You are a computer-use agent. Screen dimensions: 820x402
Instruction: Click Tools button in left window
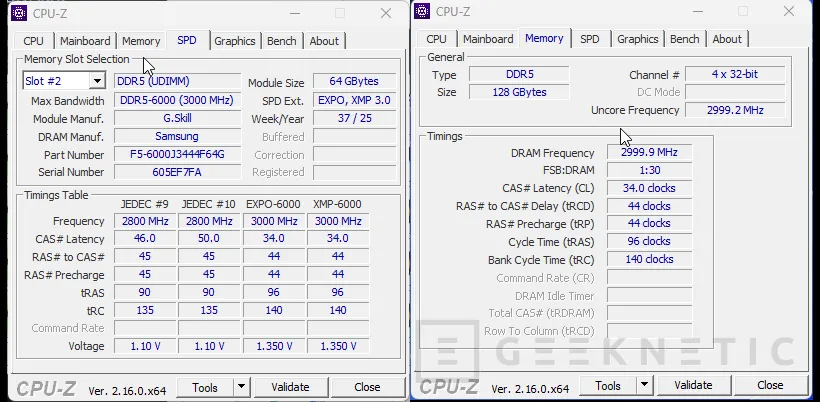pyautogui.click(x=205, y=387)
